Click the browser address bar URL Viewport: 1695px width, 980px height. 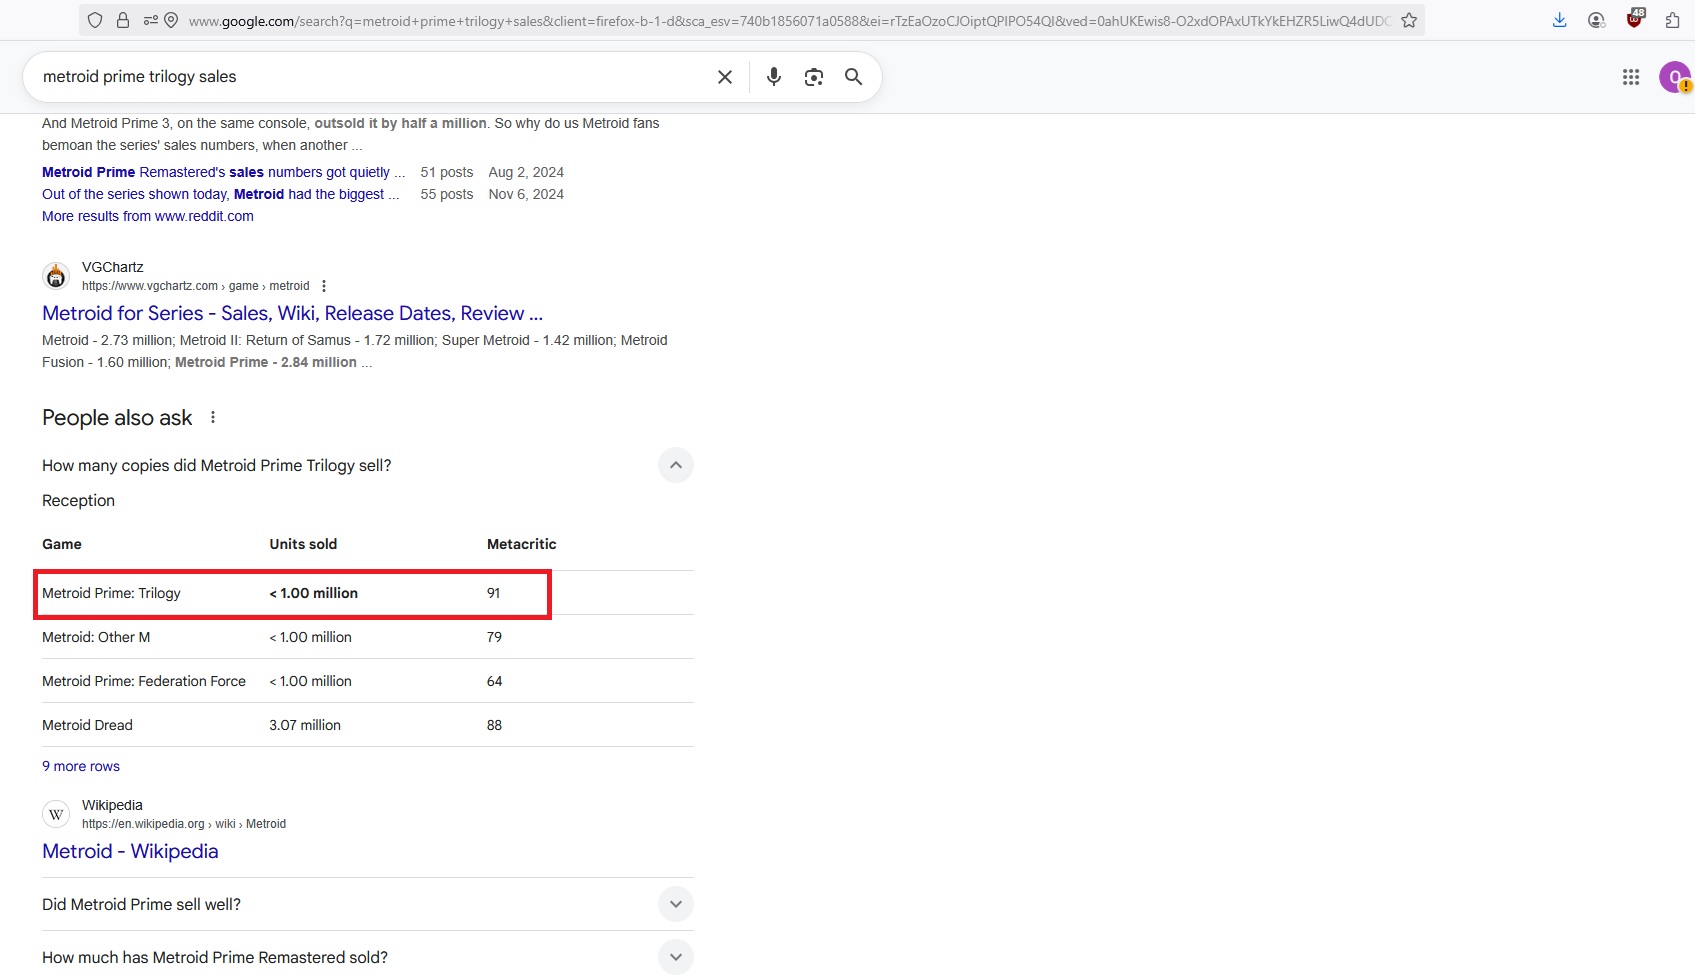point(790,20)
